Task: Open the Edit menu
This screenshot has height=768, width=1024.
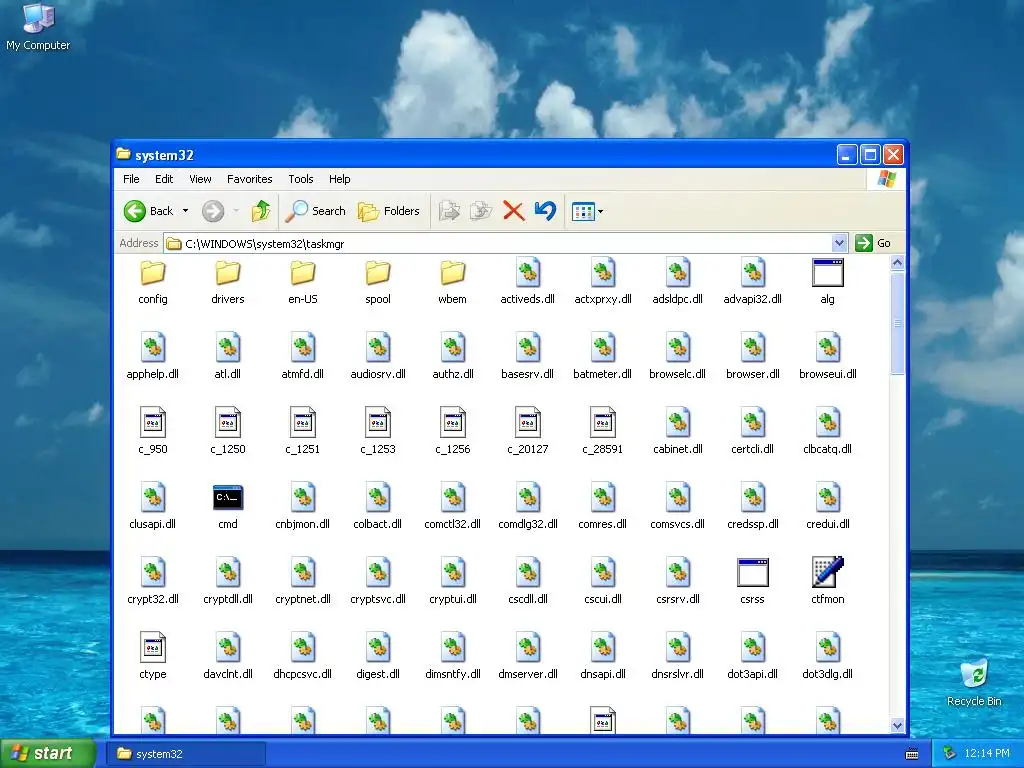Action: pyautogui.click(x=164, y=179)
